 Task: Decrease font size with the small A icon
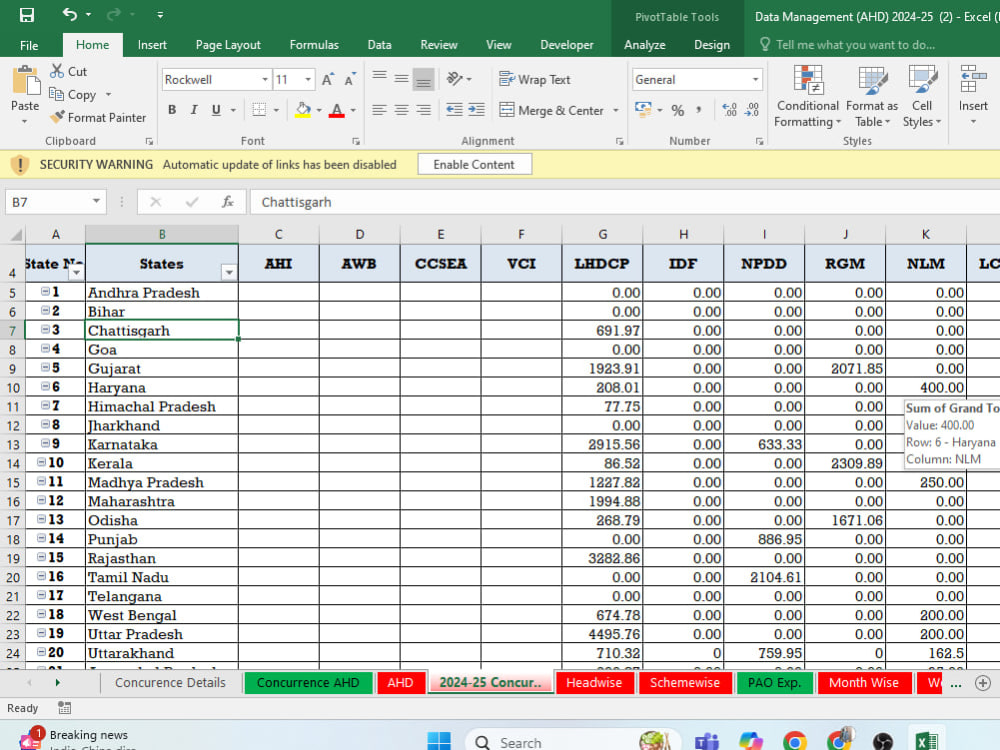pyautogui.click(x=349, y=80)
